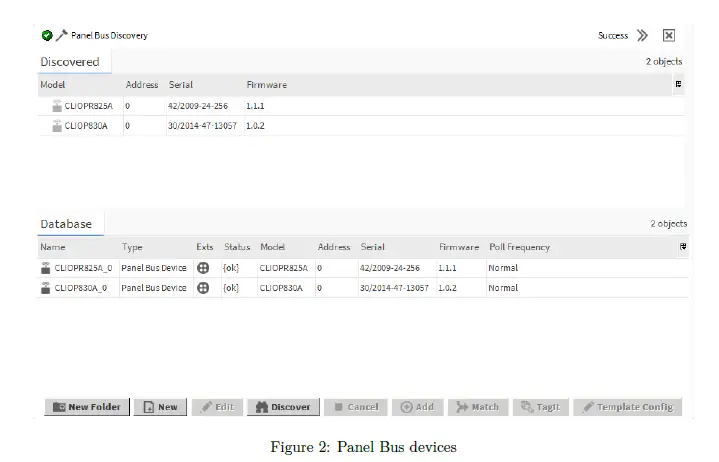Viewport: 719px width, 462px height.
Task: Open the Database table column options icon
Action: click(683, 247)
